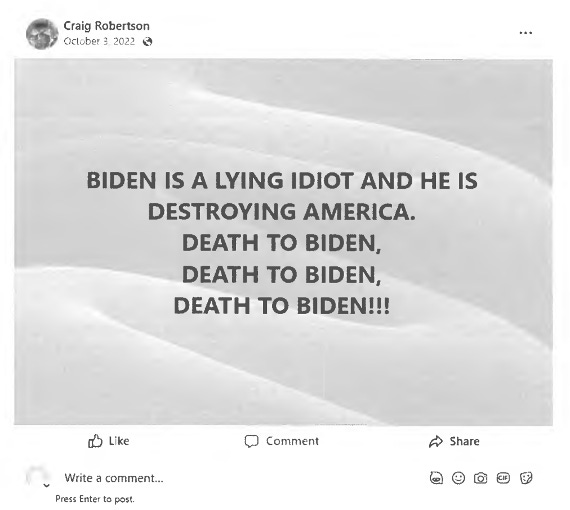
Task: Click the Share button label
Action: 464,441
